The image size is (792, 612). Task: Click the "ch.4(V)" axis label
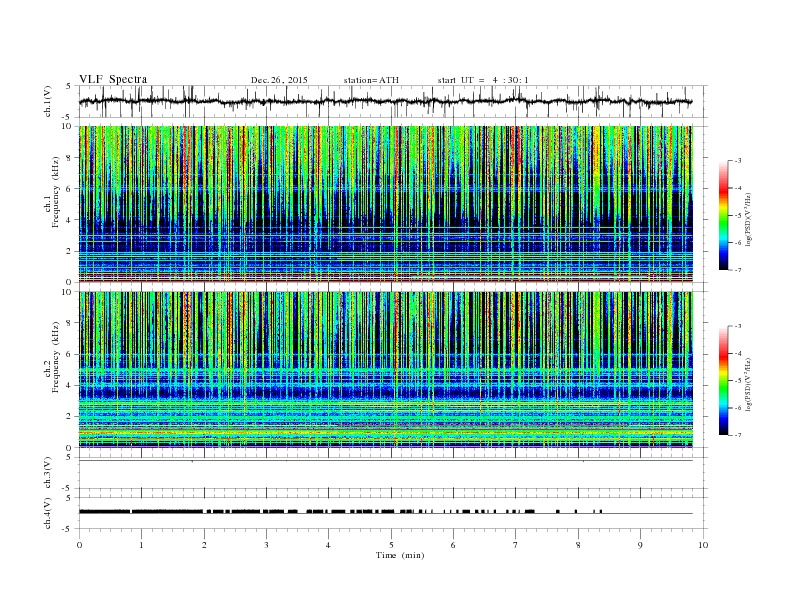click(x=48, y=513)
